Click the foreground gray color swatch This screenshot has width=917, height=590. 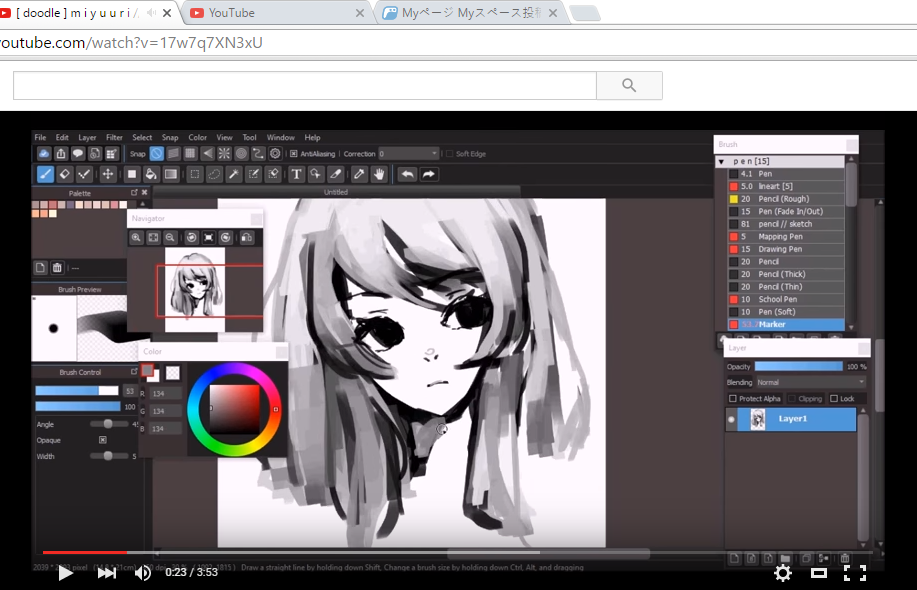click(x=147, y=370)
